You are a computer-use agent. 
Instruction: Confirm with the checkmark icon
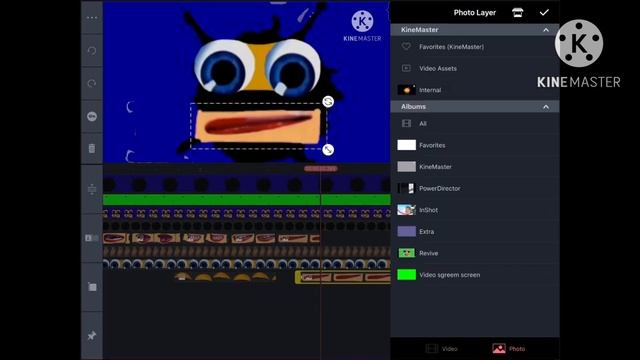tap(544, 13)
